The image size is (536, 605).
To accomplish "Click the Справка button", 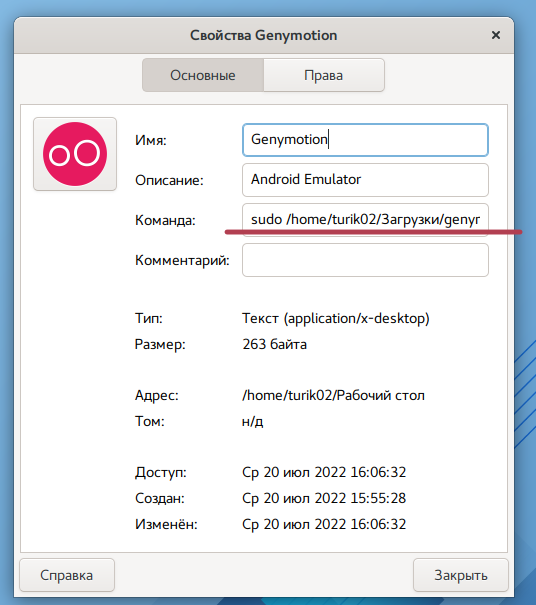I will [x=67, y=575].
